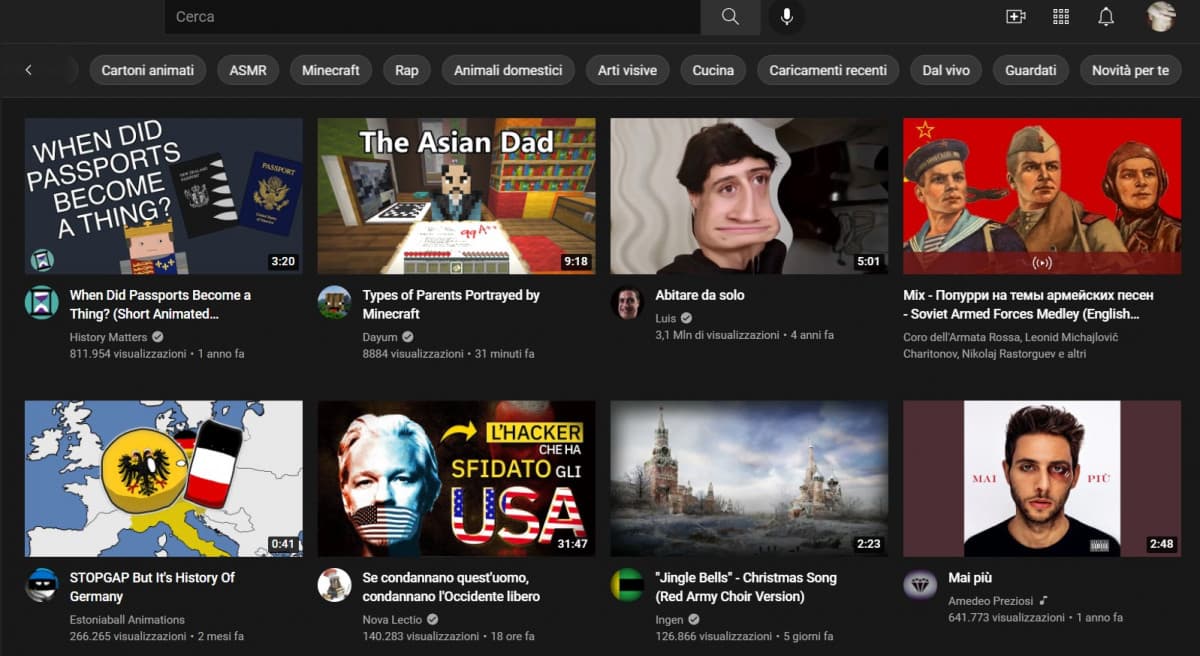Click the 126.866 visualizzazioni text
This screenshot has height=656, width=1200.
[714, 636]
